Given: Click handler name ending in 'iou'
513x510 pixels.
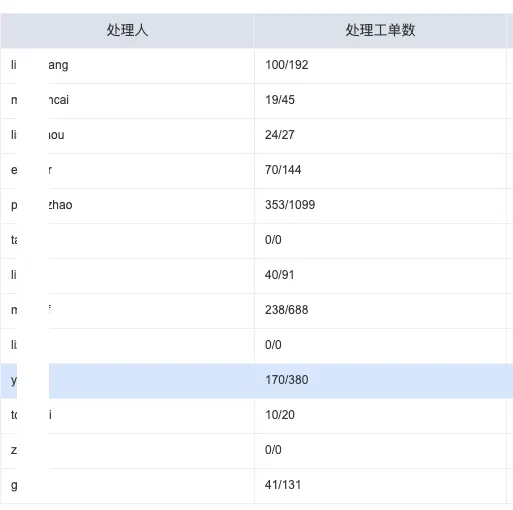Looking at the screenshot, I should (x=38, y=135).
